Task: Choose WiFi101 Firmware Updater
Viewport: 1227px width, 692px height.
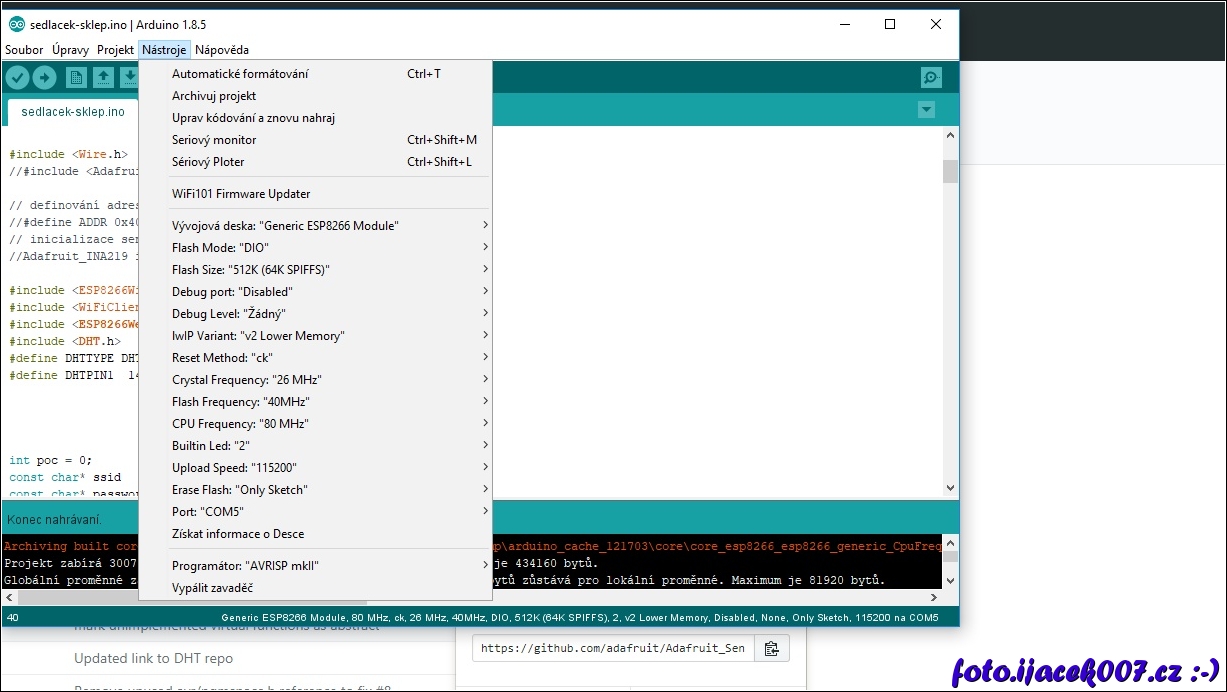Action: point(241,194)
